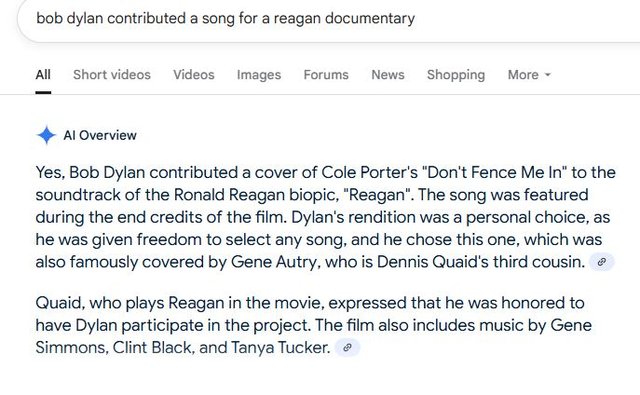Click the "Cole Porter's" text in first line
Image resolution: width=640 pixels, height=395 pixels.
pos(370,172)
